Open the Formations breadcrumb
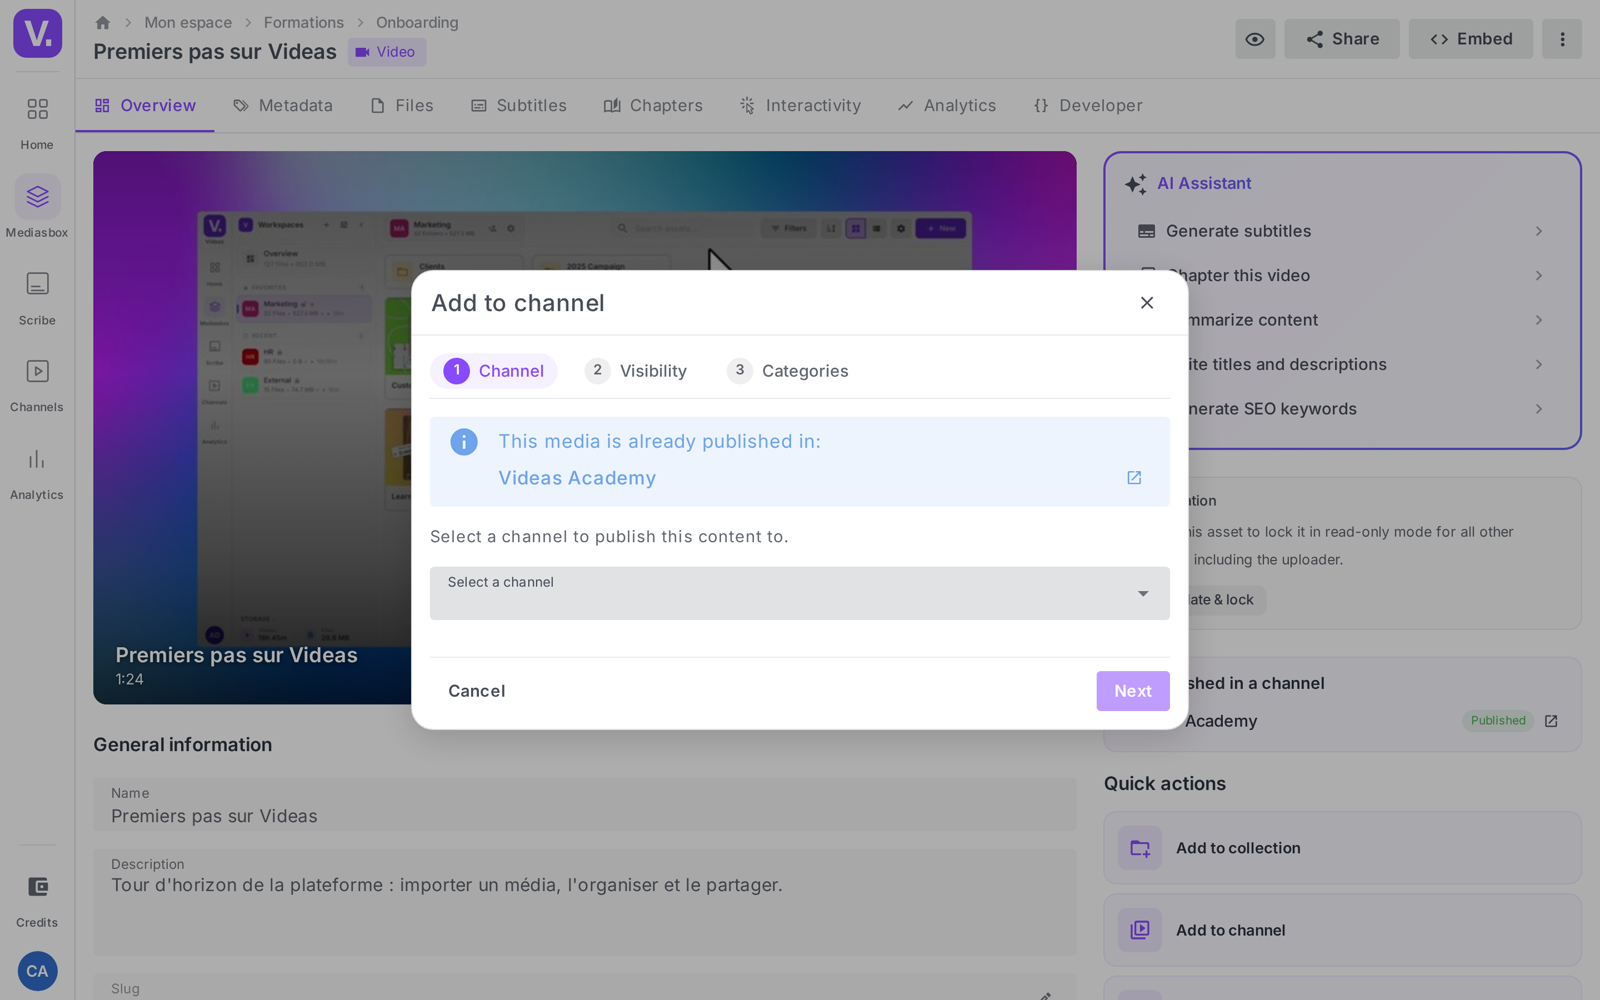The image size is (1600, 1000). 304,22
